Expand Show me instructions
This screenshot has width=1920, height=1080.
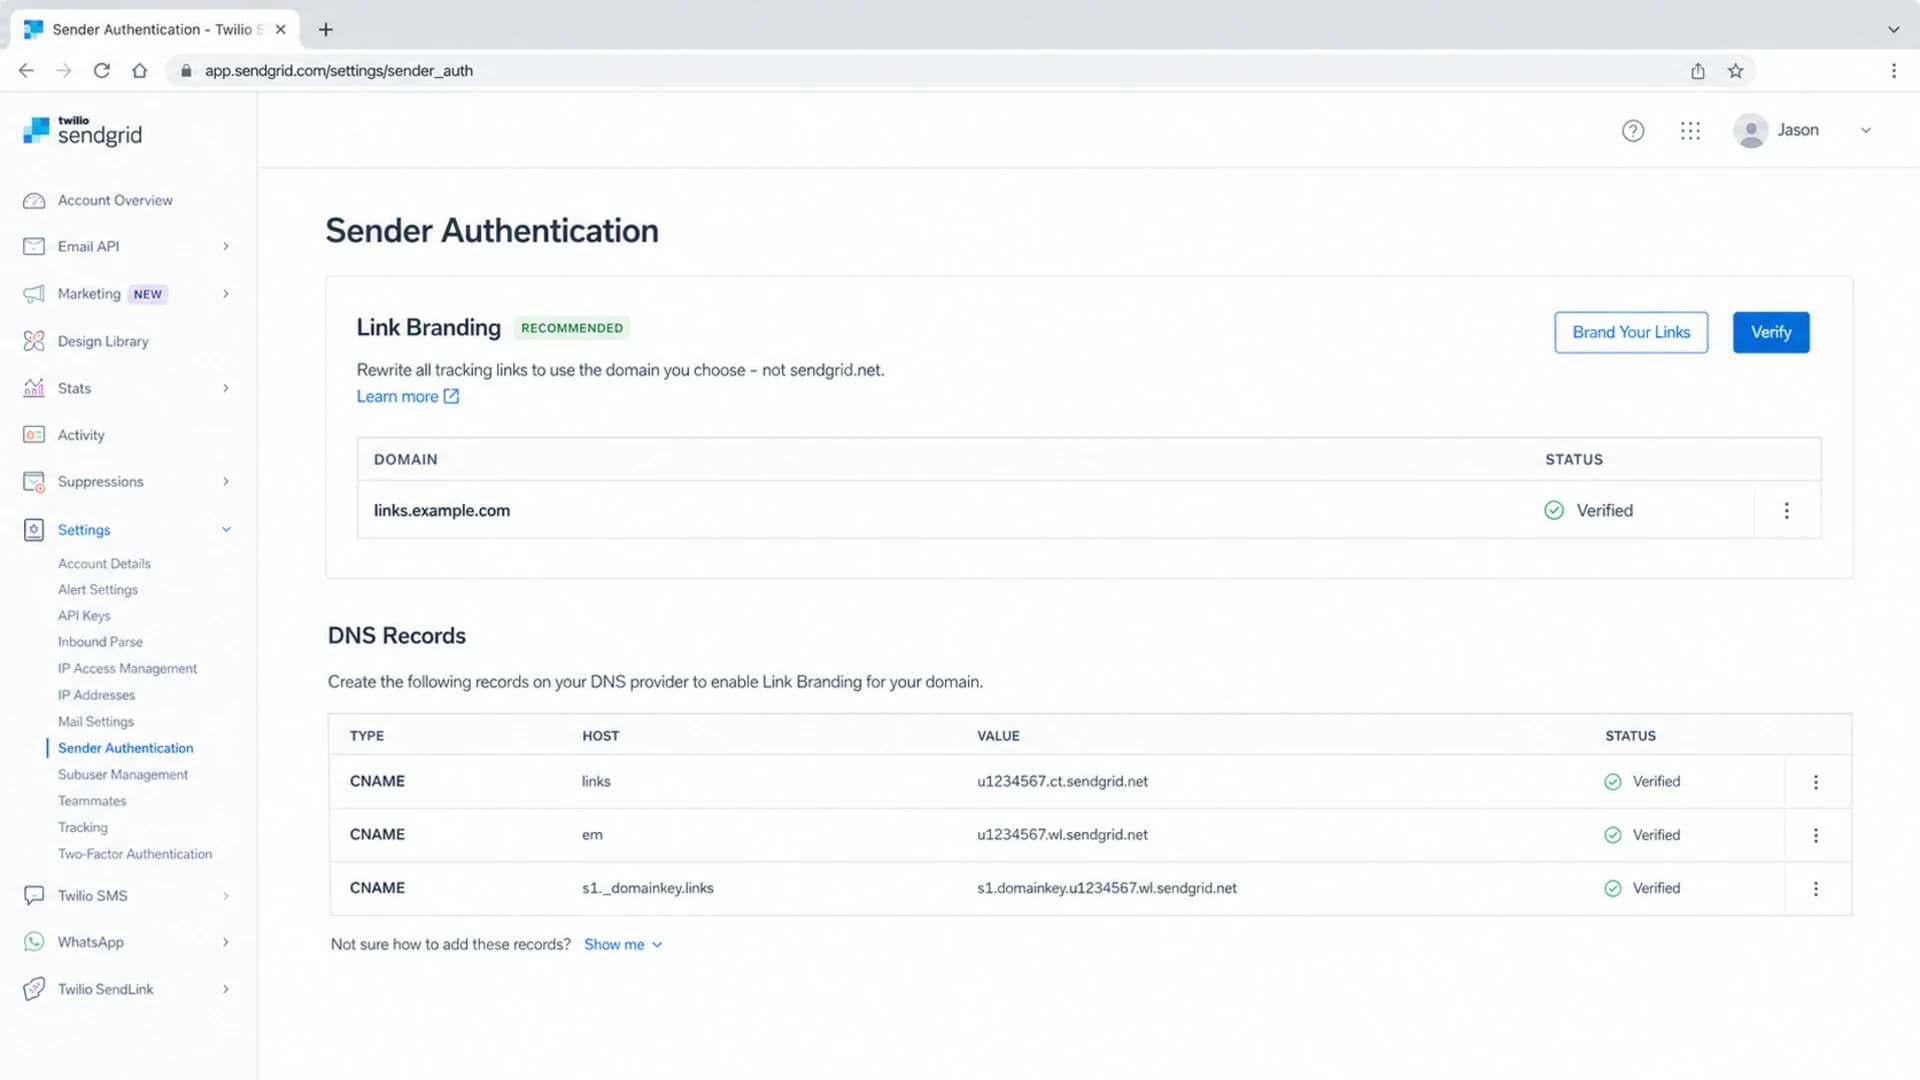tap(623, 945)
